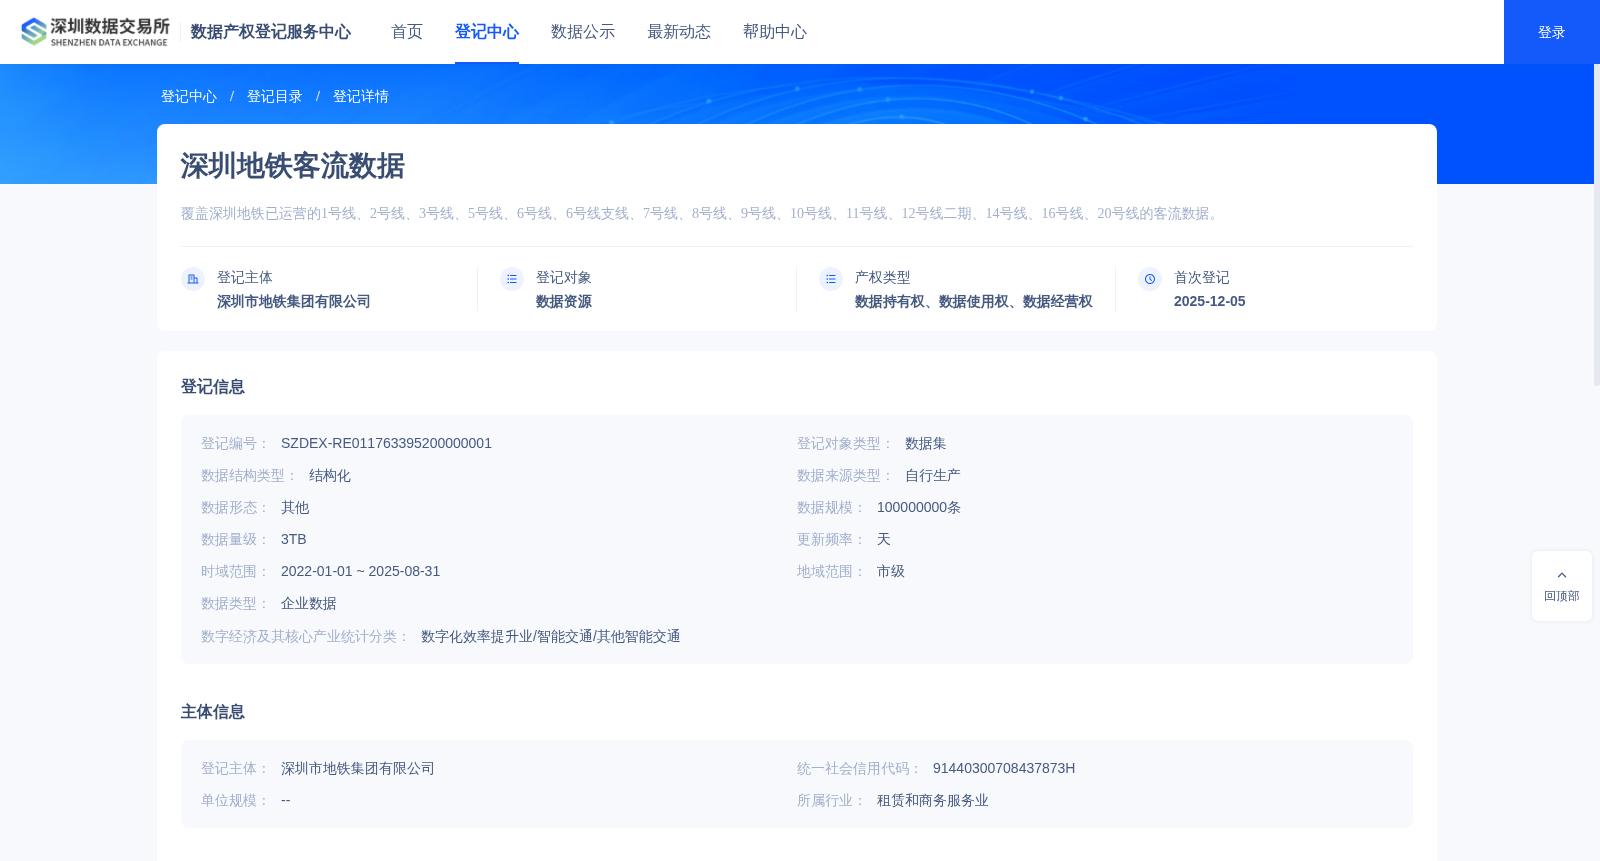Screen dimensions: 1600x861
Task: Click 登记中心 in the breadcrumb
Action: 189,96
